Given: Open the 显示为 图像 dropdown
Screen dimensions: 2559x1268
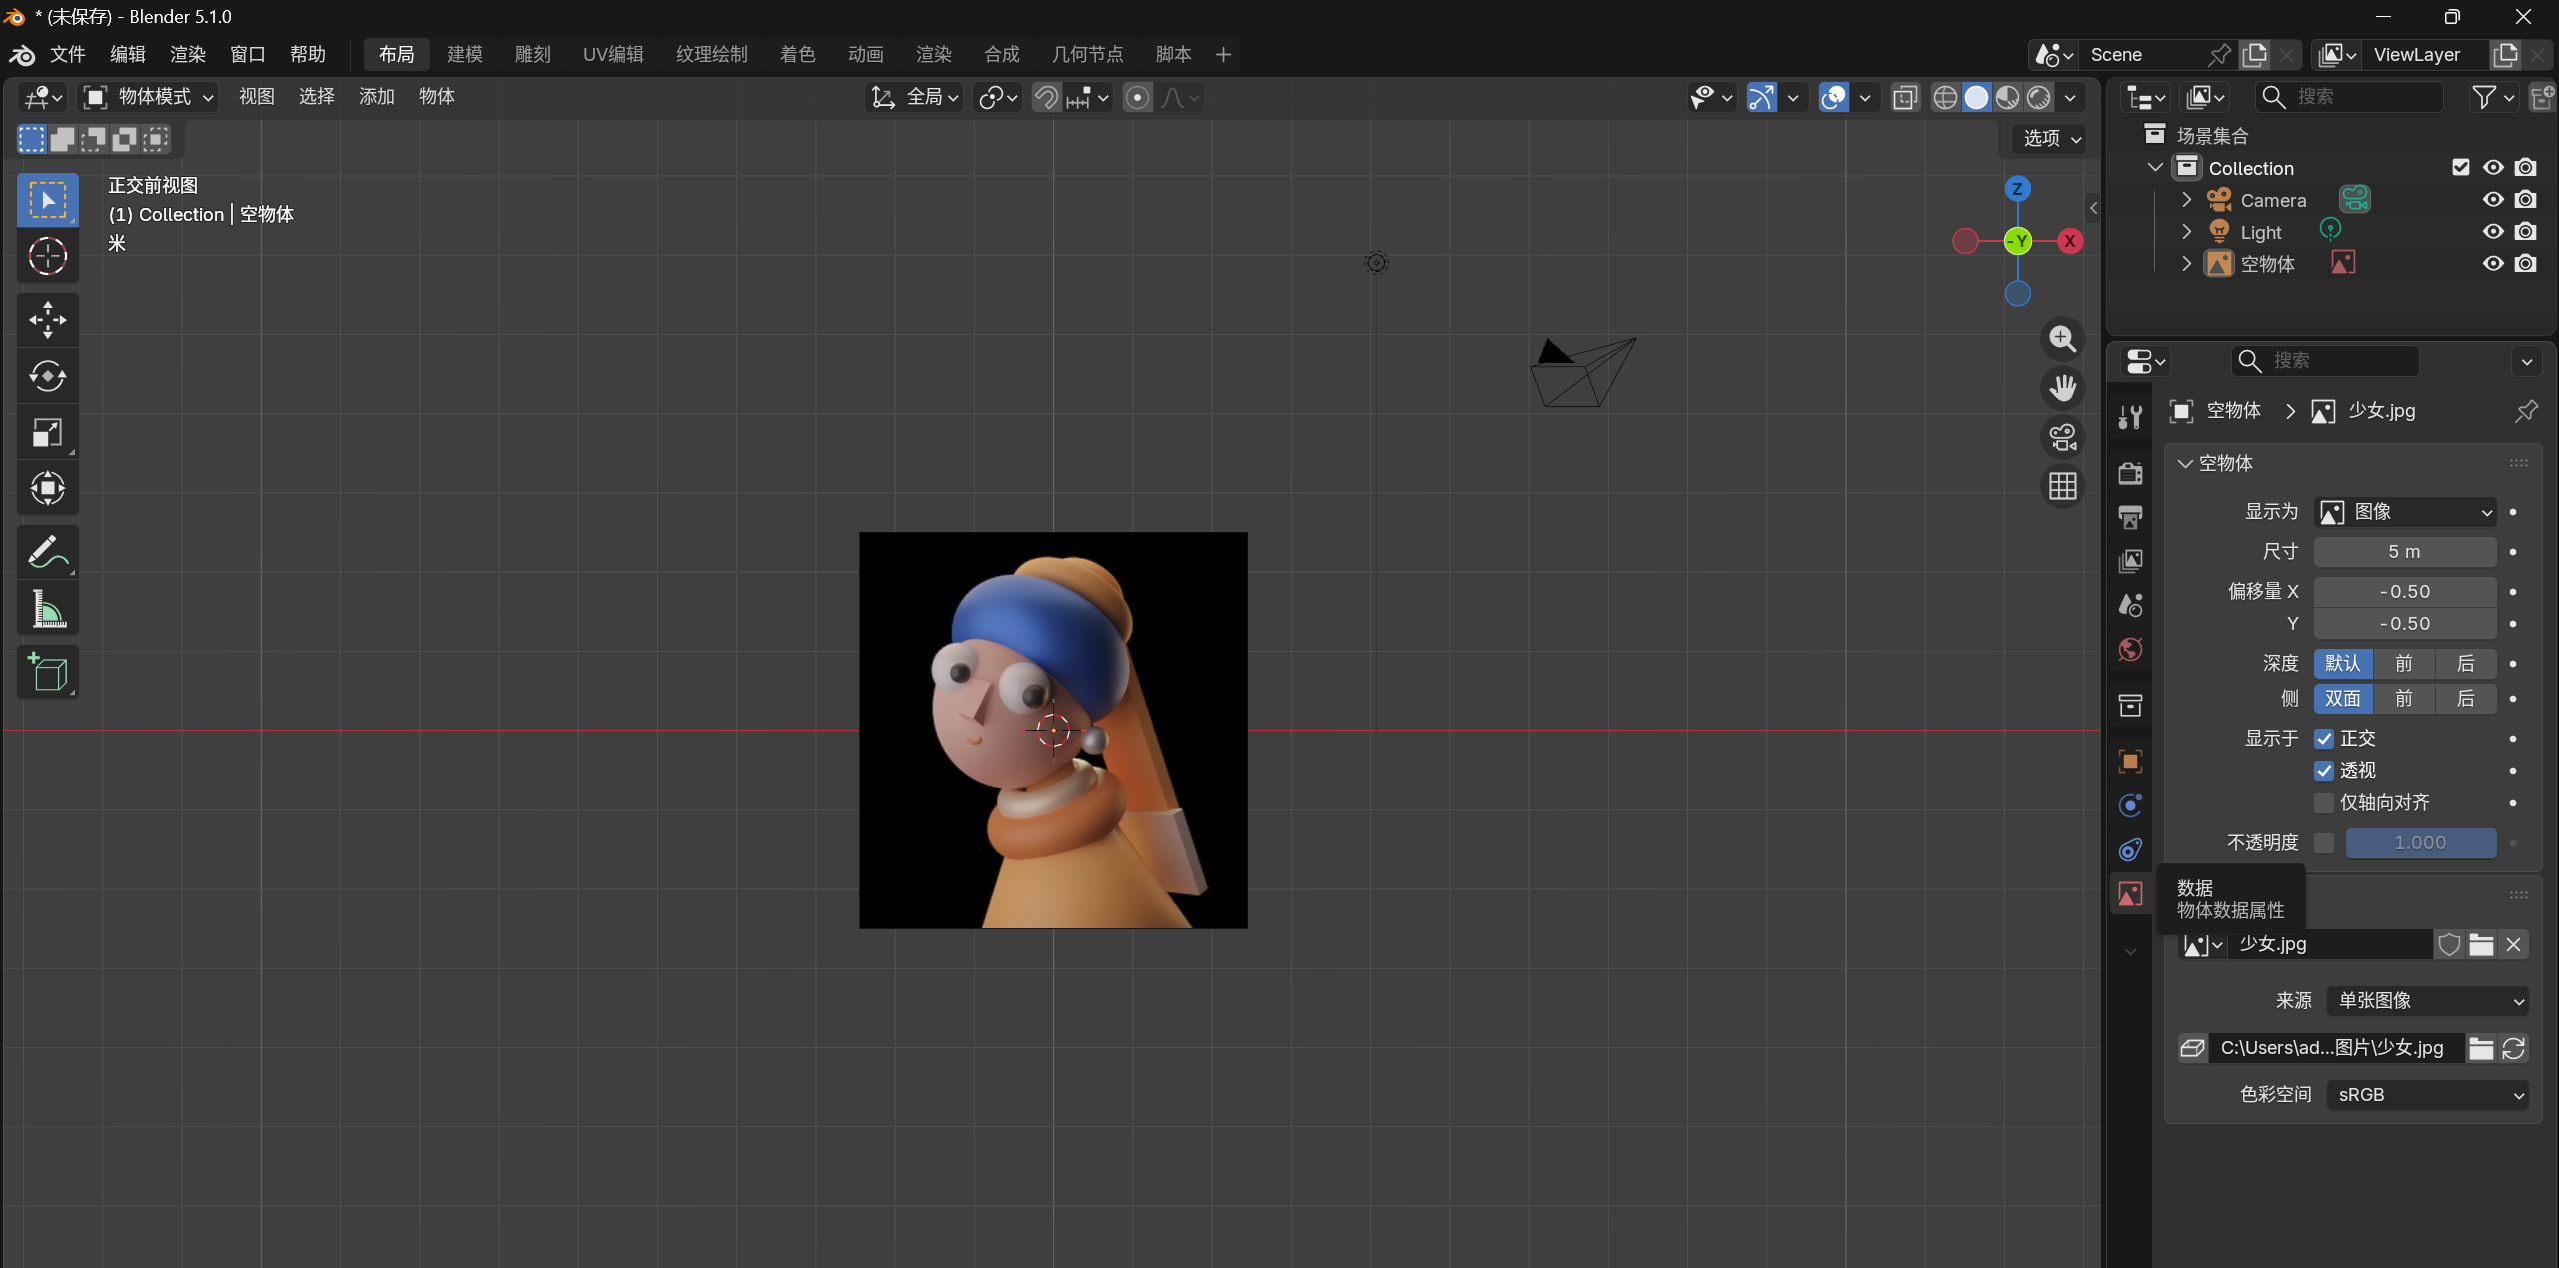Looking at the screenshot, I should [2405, 512].
